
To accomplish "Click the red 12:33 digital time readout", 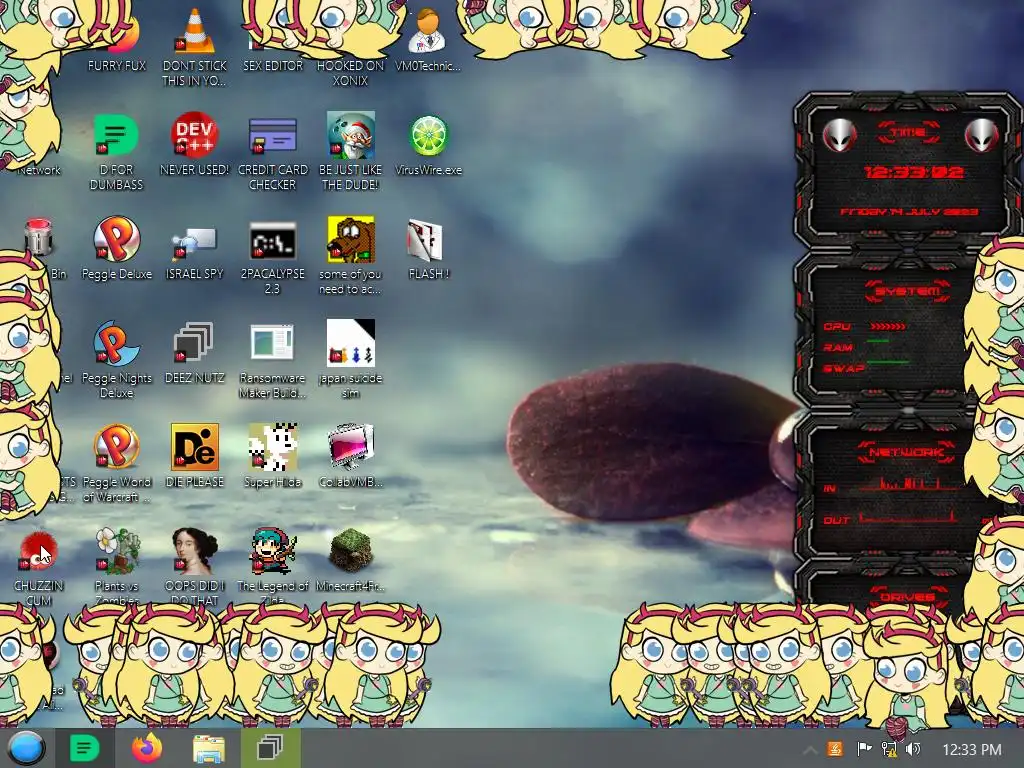I will point(913,172).
